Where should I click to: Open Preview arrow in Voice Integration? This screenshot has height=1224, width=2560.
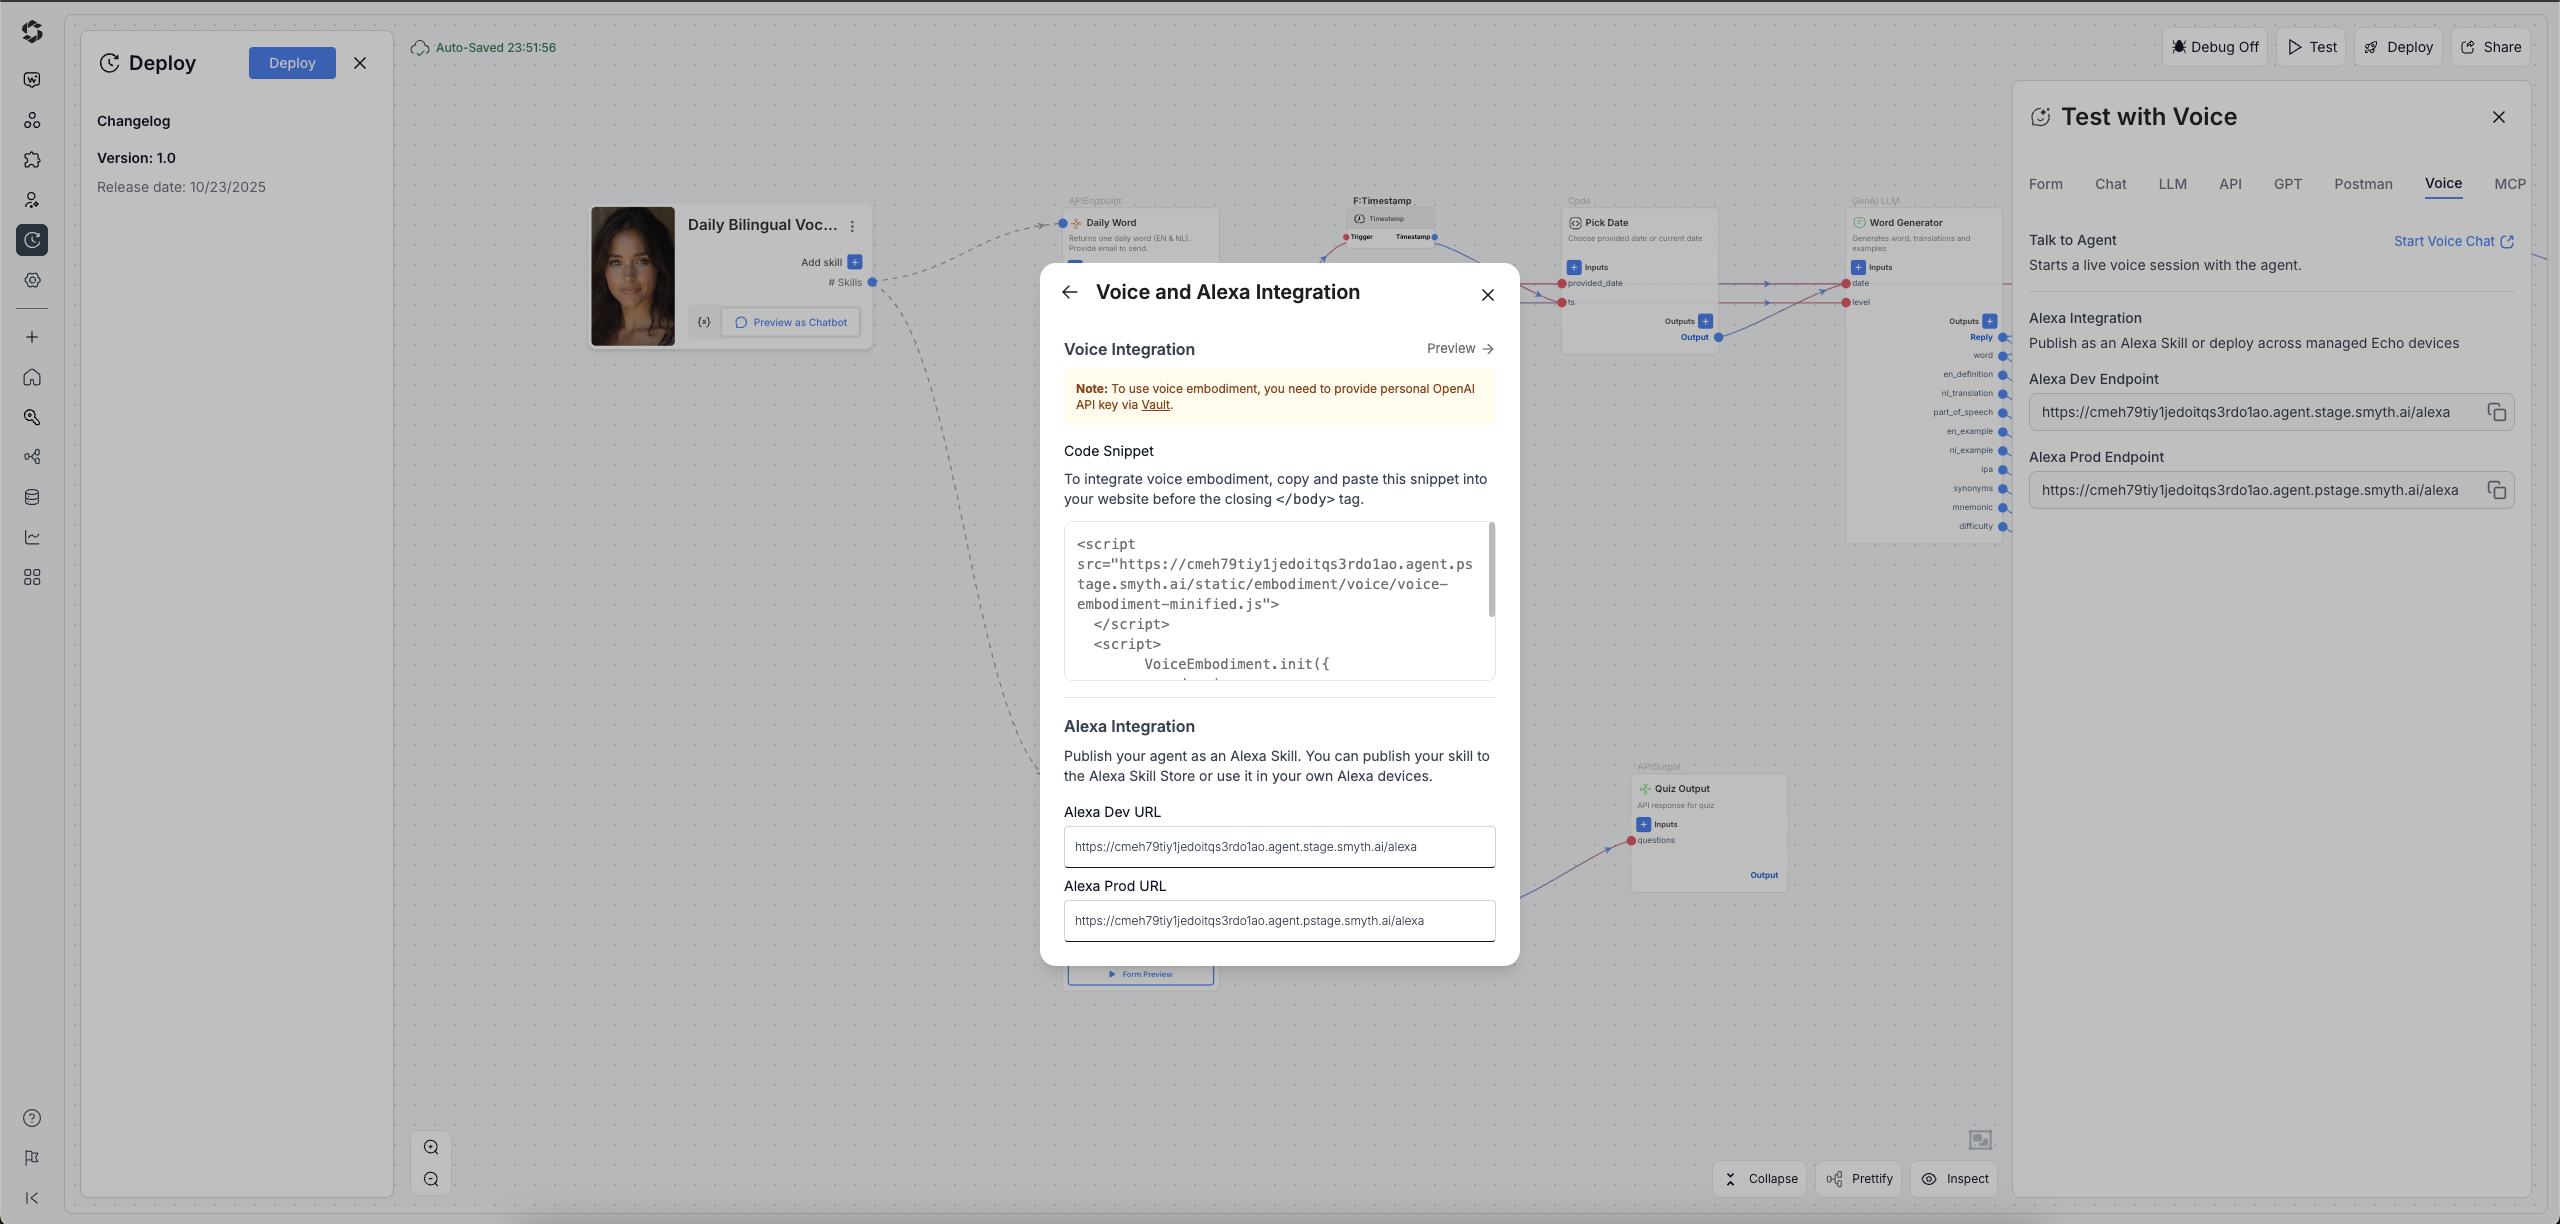click(1460, 348)
